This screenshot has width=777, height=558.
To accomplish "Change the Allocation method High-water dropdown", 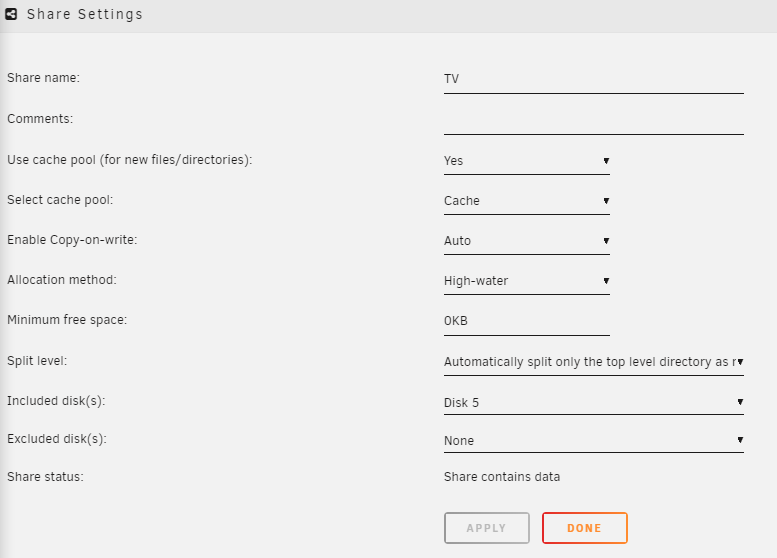I will tap(527, 281).
